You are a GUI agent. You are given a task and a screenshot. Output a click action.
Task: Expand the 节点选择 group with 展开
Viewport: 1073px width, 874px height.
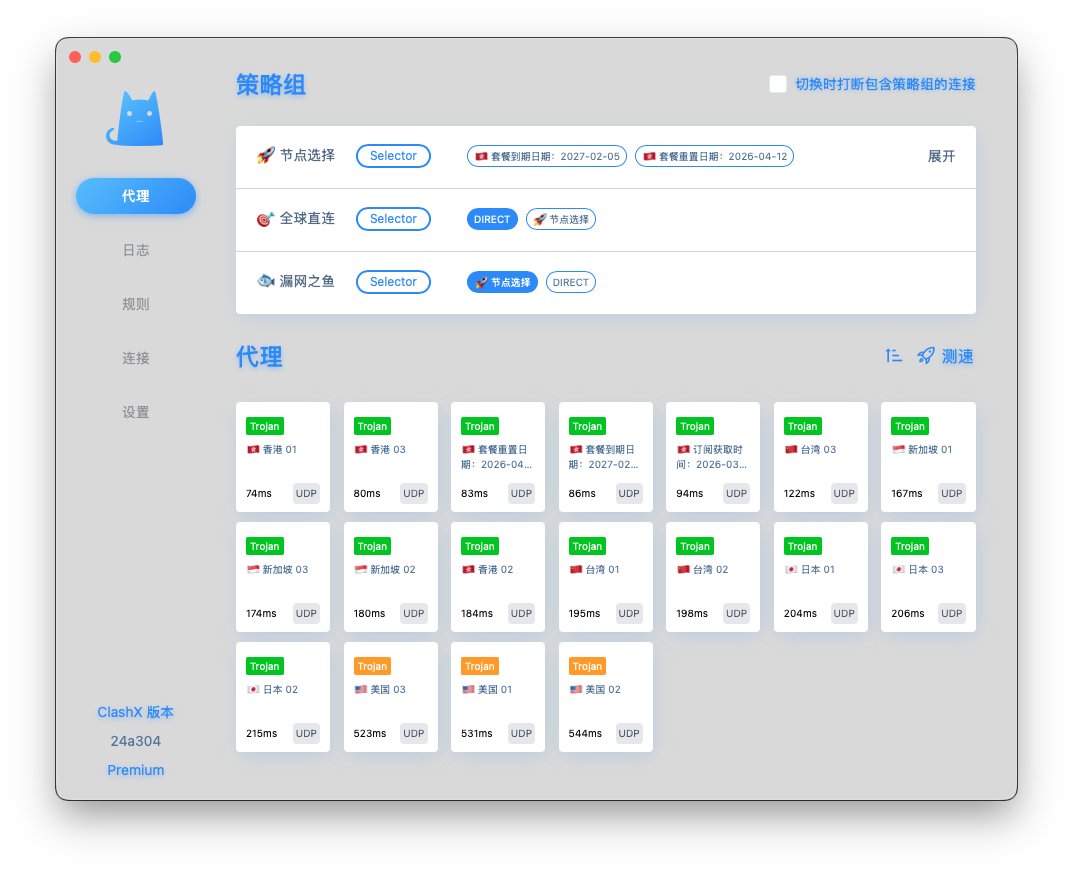(941, 156)
